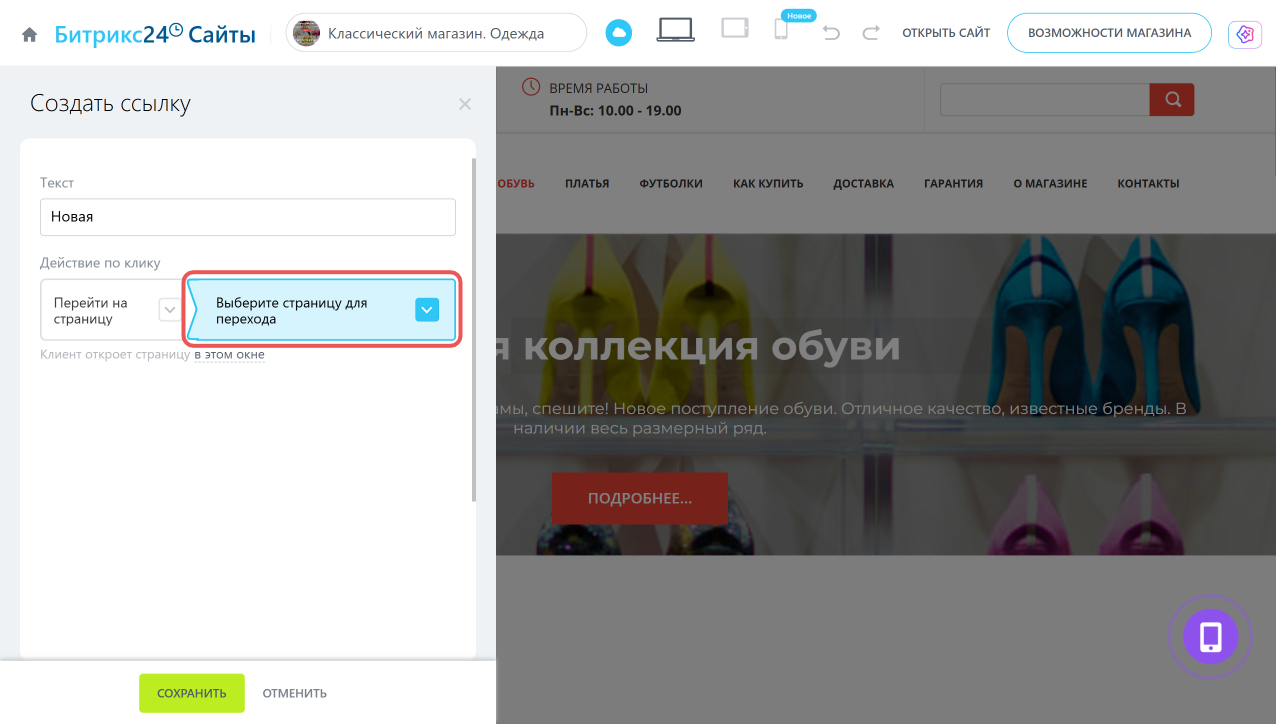Open the ОБУВЬ menu item
1276x724 pixels.
516,184
